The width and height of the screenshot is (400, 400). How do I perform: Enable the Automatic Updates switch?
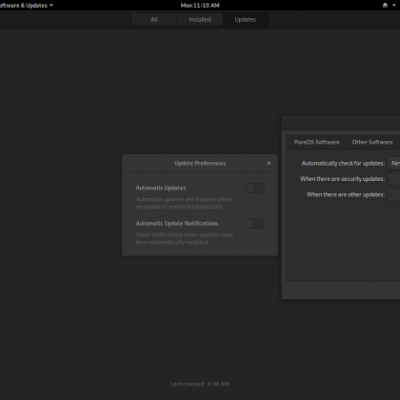(255, 188)
